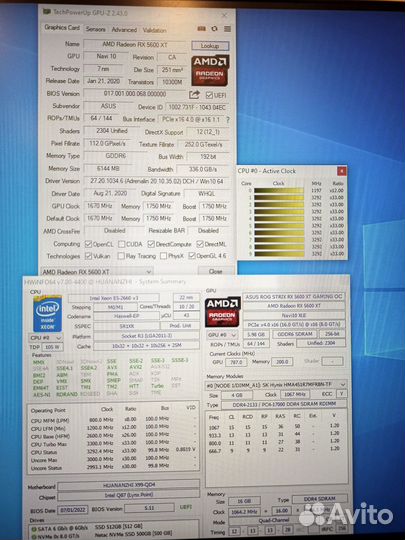Screen dimensions: 405x540
Task: Open the memory module selector dropdown
Action: click(x=276, y=385)
